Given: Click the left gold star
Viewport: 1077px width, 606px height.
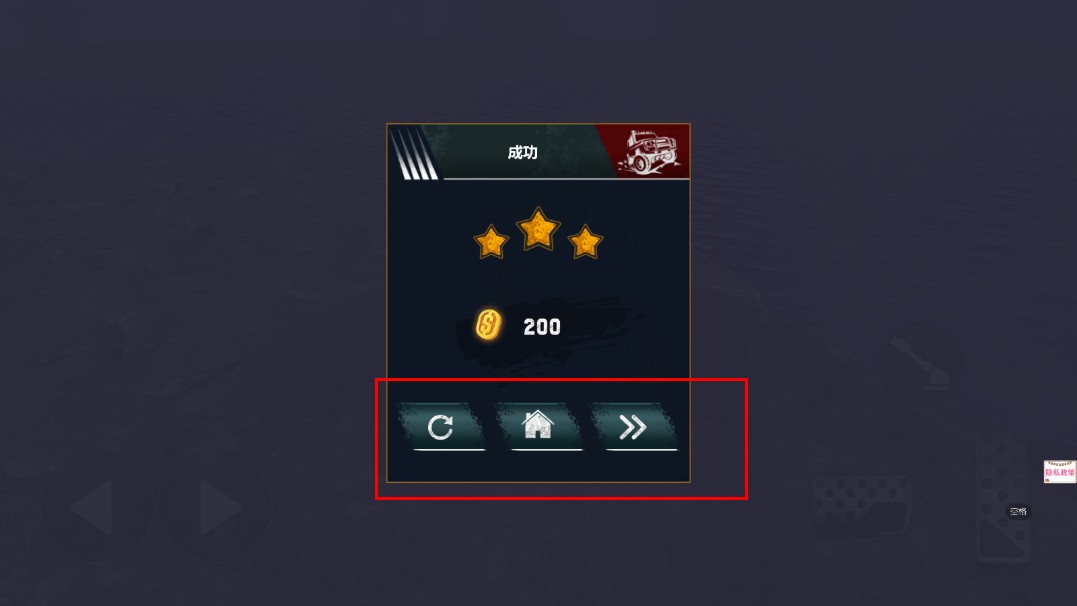Looking at the screenshot, I should 491,242.
